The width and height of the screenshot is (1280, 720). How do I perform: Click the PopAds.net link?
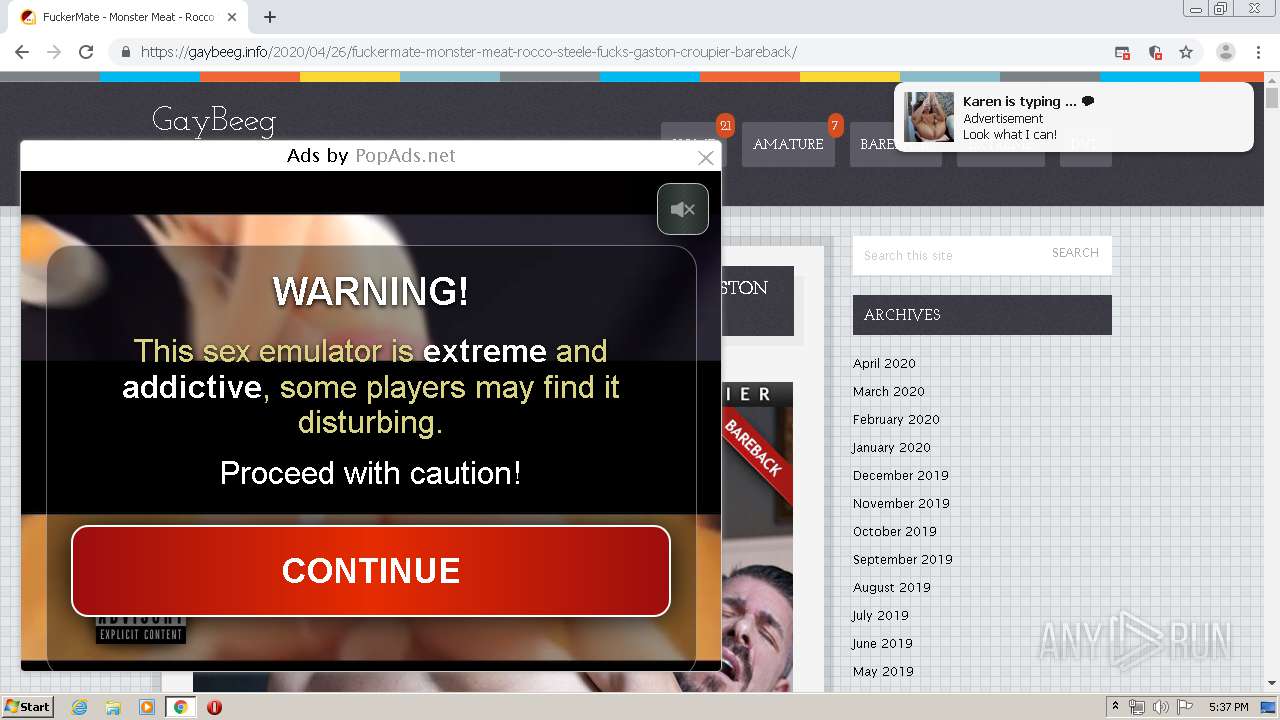(x=405, y=155)
